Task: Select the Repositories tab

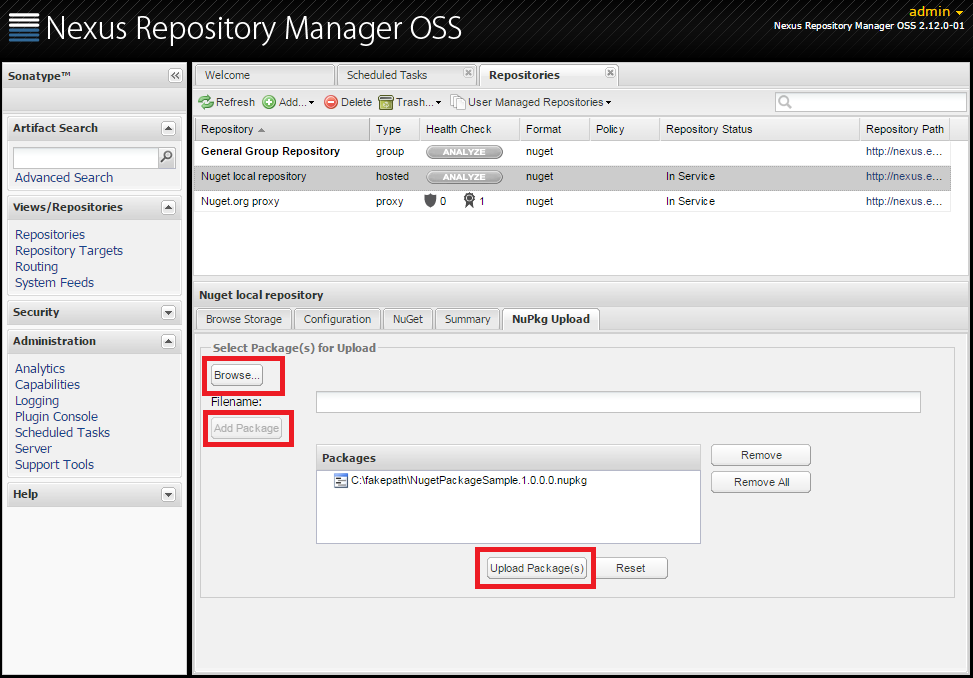Action: [x=549, y=75]
